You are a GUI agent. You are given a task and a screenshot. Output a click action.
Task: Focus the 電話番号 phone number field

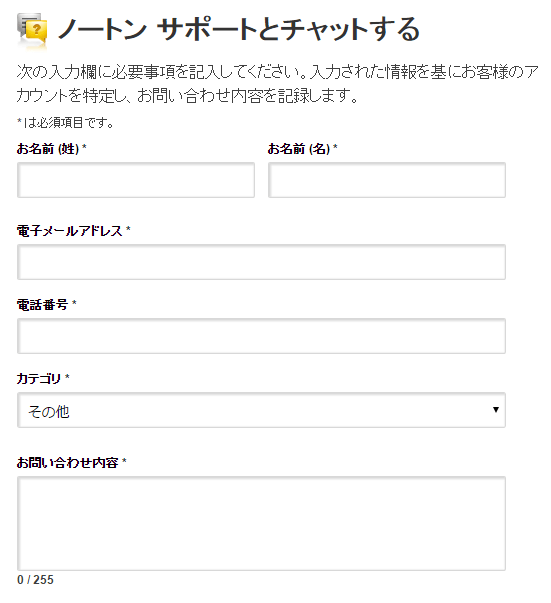tap(261, 336)
